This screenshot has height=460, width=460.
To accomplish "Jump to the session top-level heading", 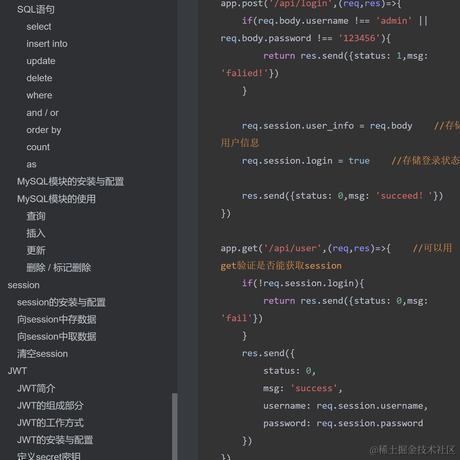I will tap(23, 285).
